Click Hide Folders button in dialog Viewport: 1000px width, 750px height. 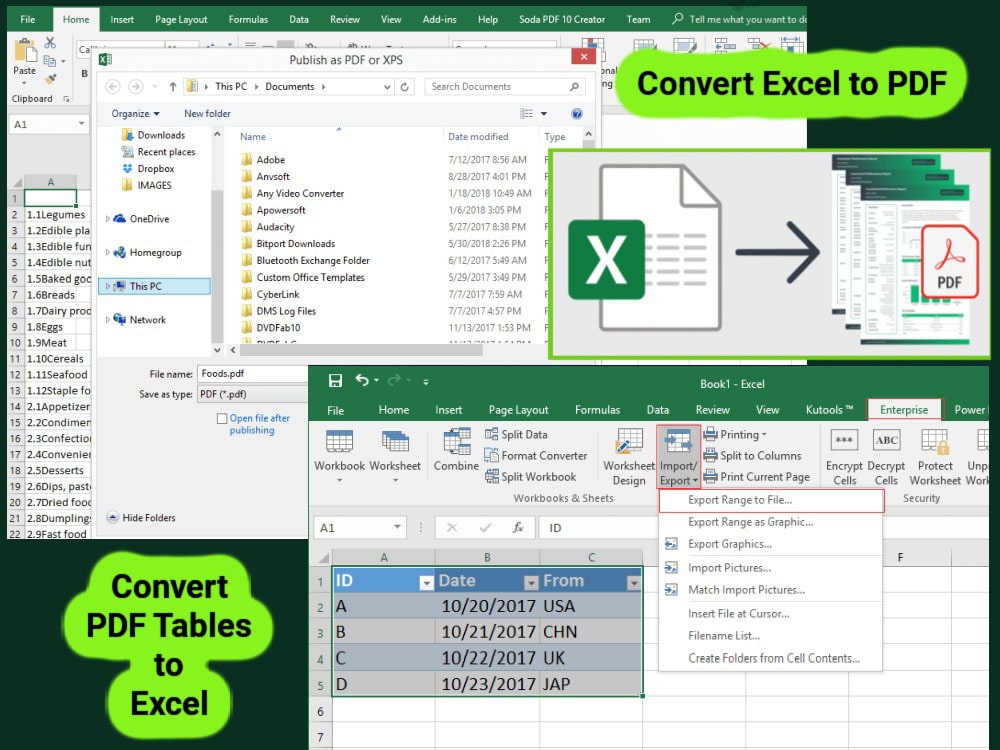[x=142, y=517]
